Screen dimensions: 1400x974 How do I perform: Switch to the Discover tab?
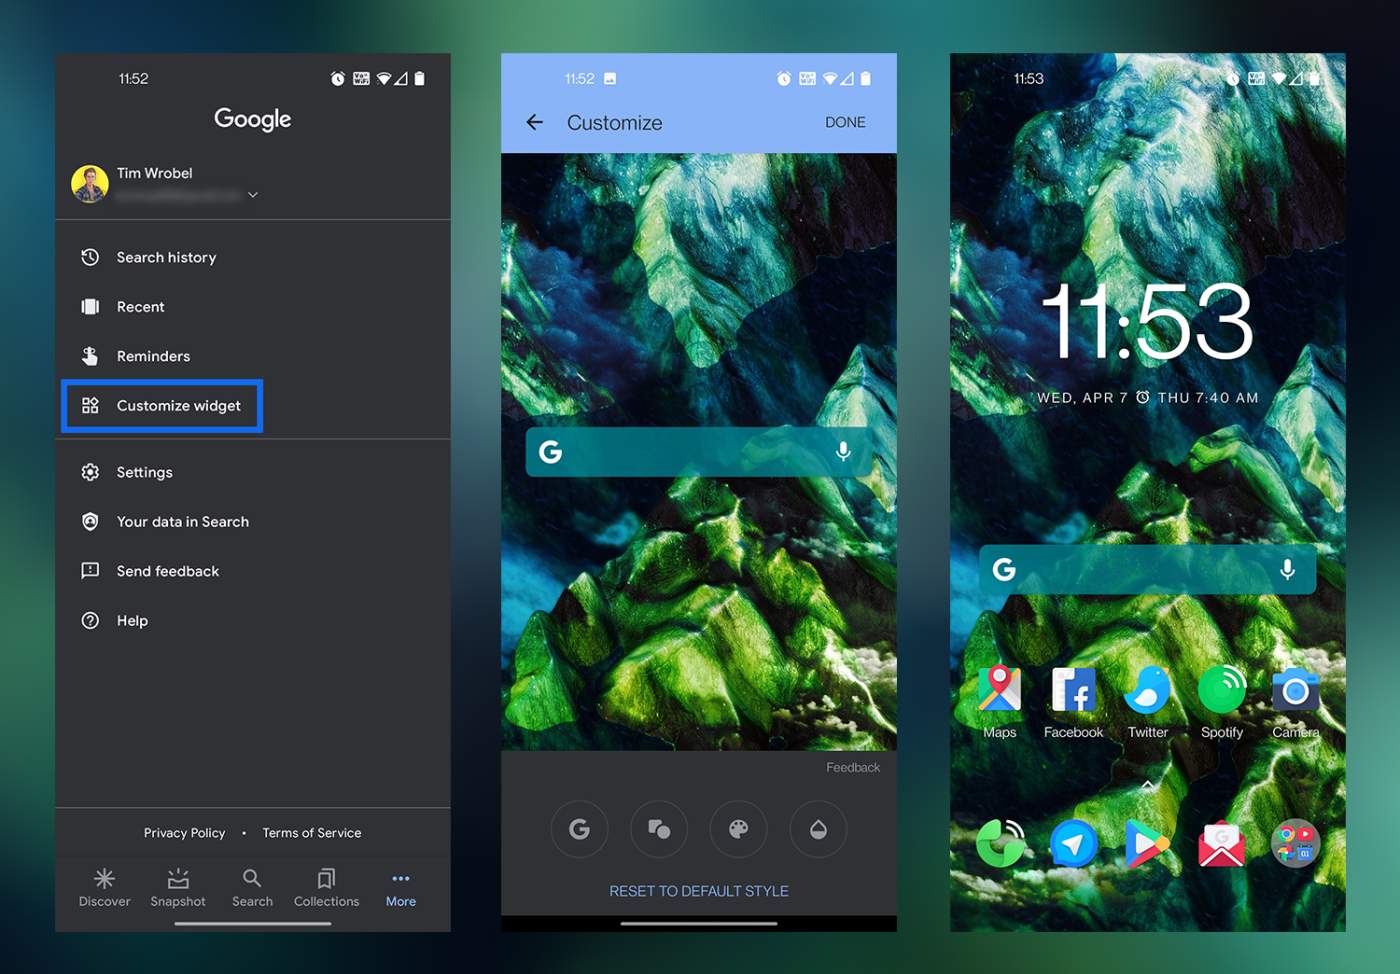click(x=104, y=887)
